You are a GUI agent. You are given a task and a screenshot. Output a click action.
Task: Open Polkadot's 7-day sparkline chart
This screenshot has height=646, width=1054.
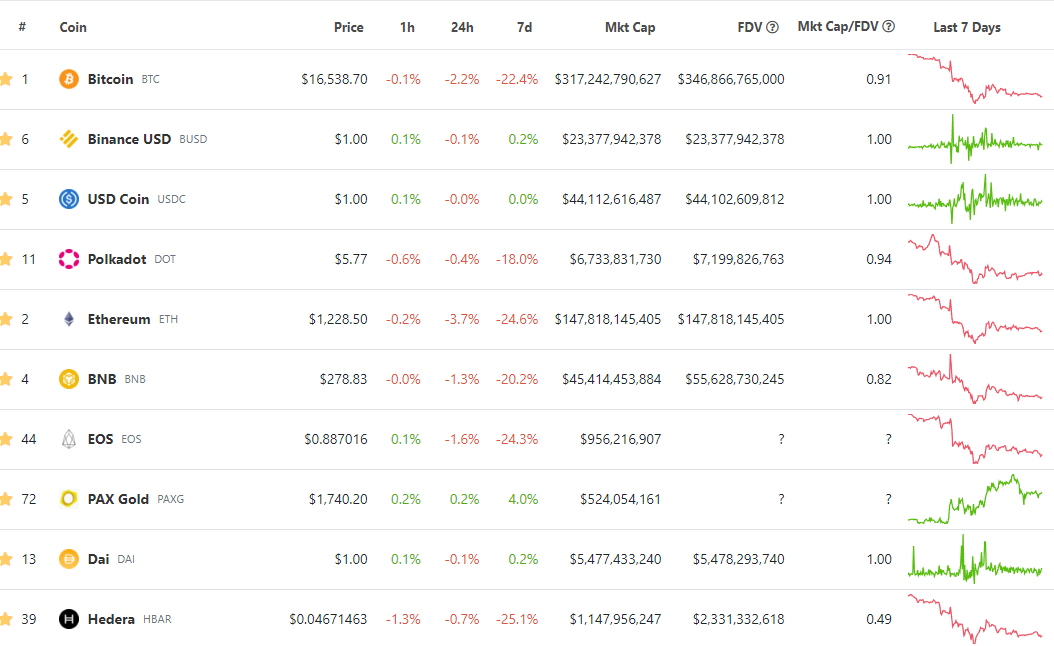pyautogui.click(x=975, y=259)
